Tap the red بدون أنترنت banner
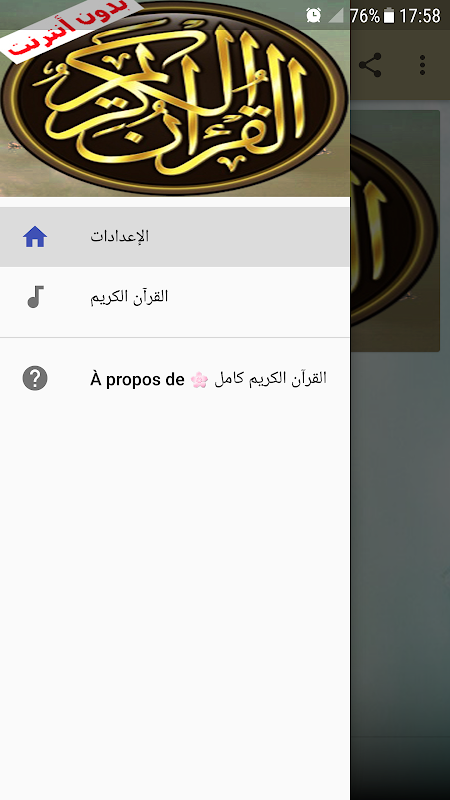Image resolution: width=450 pixels, height=800 pixels. click(71, 30)
